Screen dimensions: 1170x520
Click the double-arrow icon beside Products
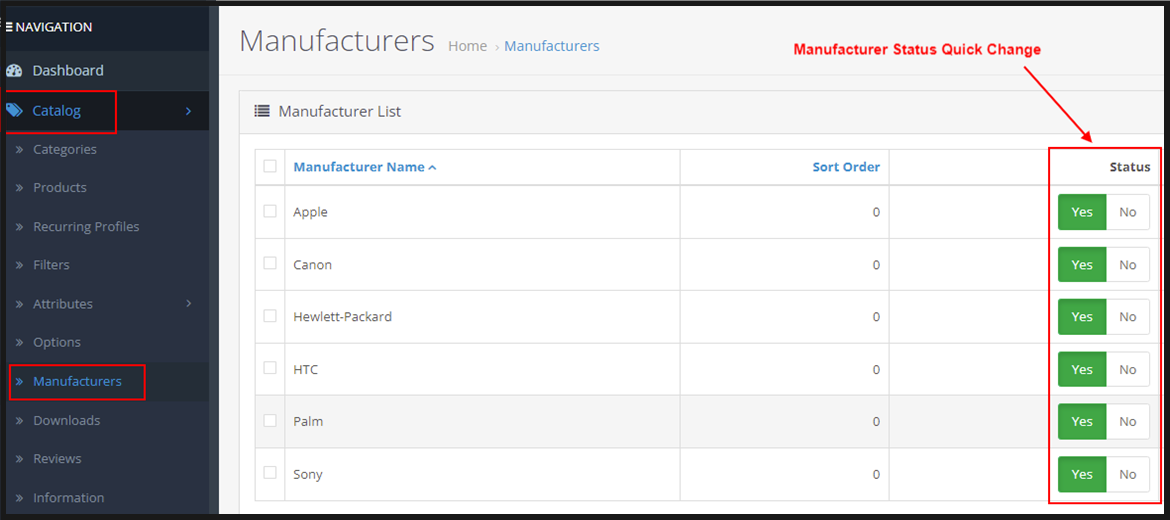19,188
